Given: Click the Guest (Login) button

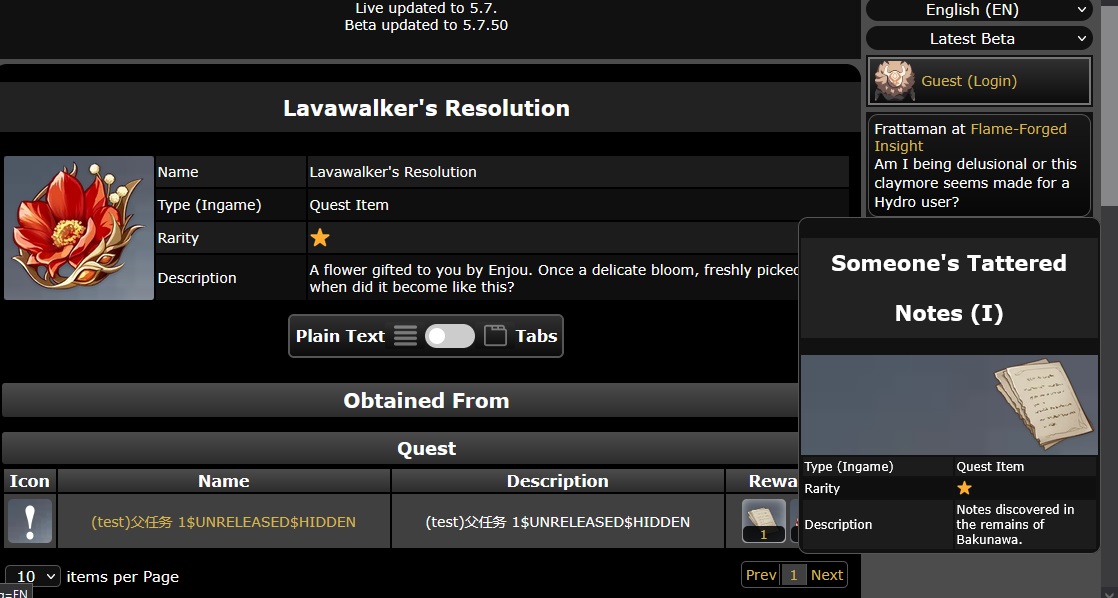Looking at the screenshot, I should (x=979, y=81).
